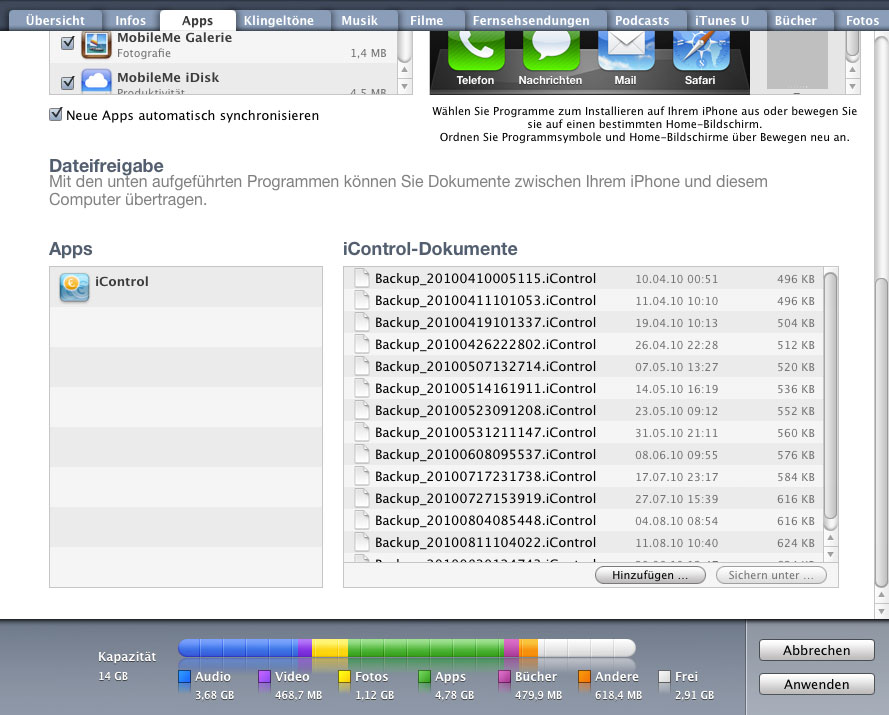889x715 pixels.
Task: Click file icon of Backup_20100727153919.iControl
Action: point(361,498)
